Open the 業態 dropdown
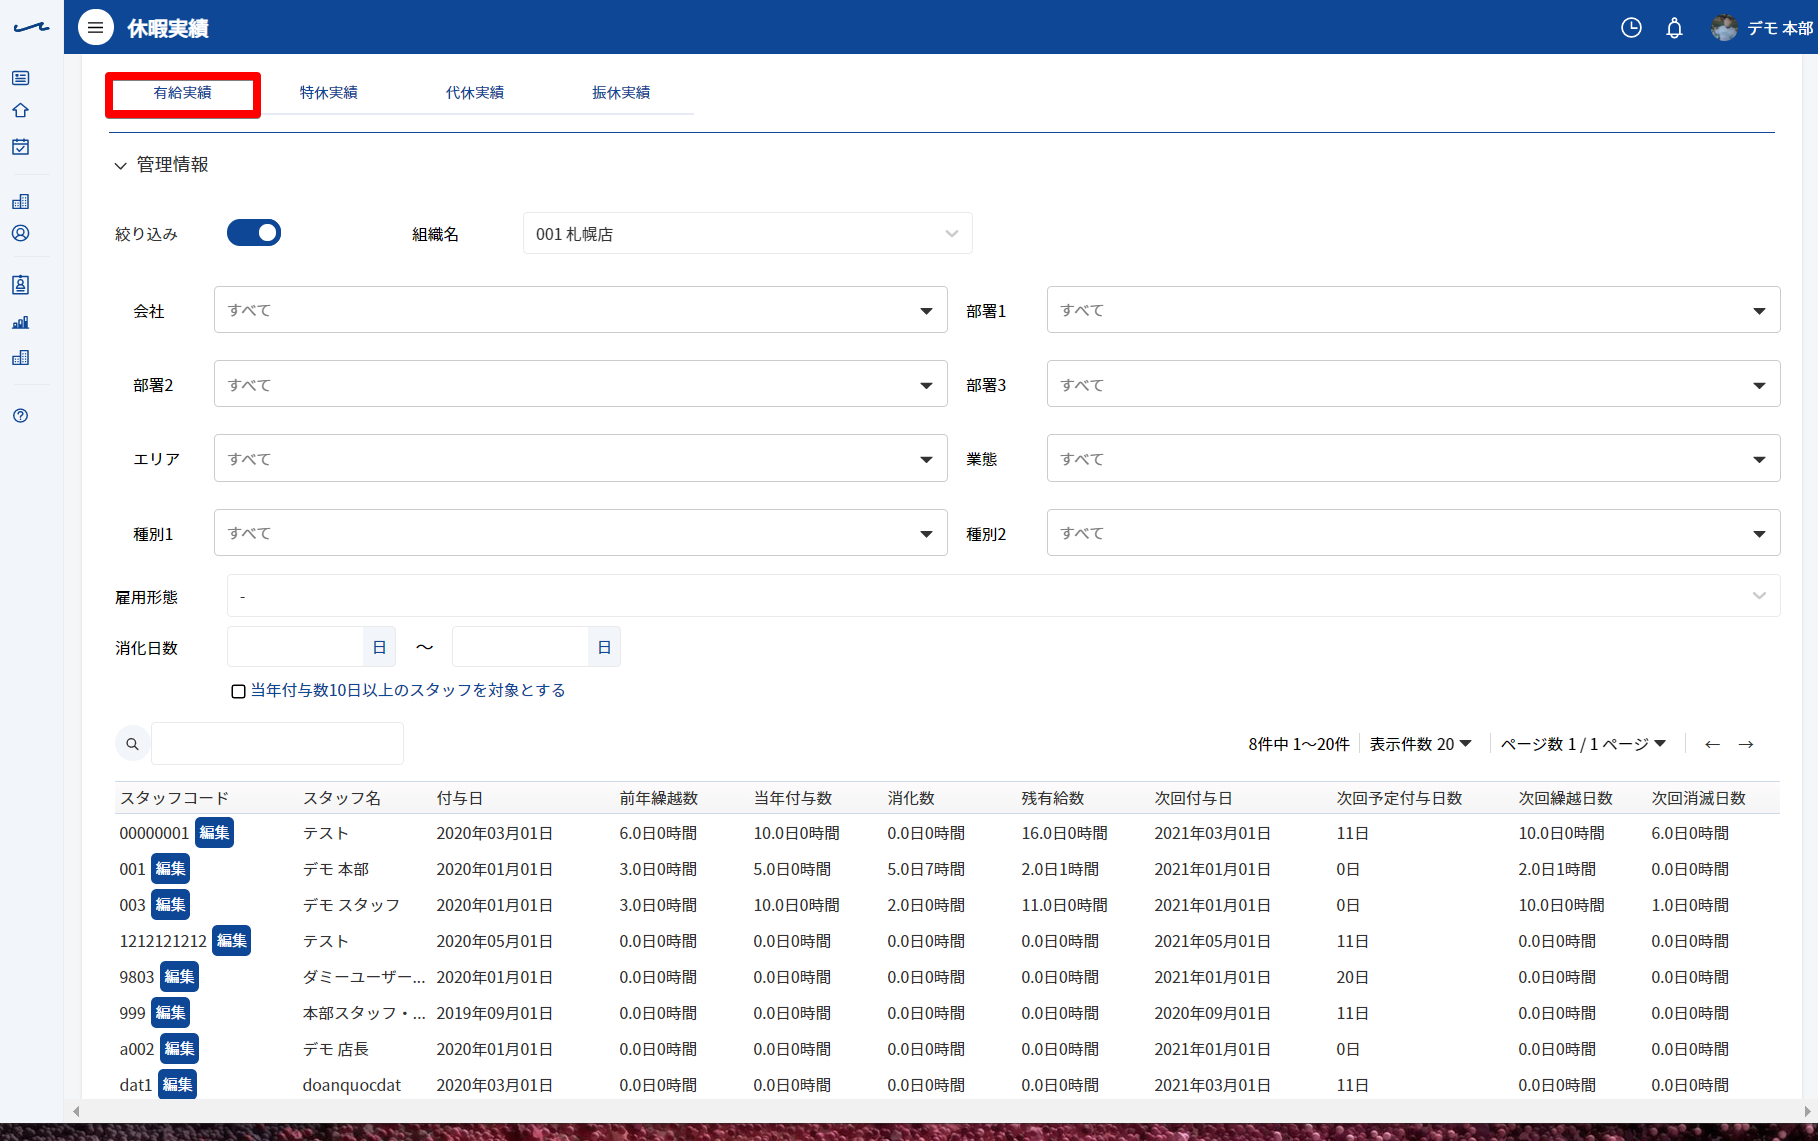The height and width of the screenshot is (1141, 1818). (x=1413, y=458)
